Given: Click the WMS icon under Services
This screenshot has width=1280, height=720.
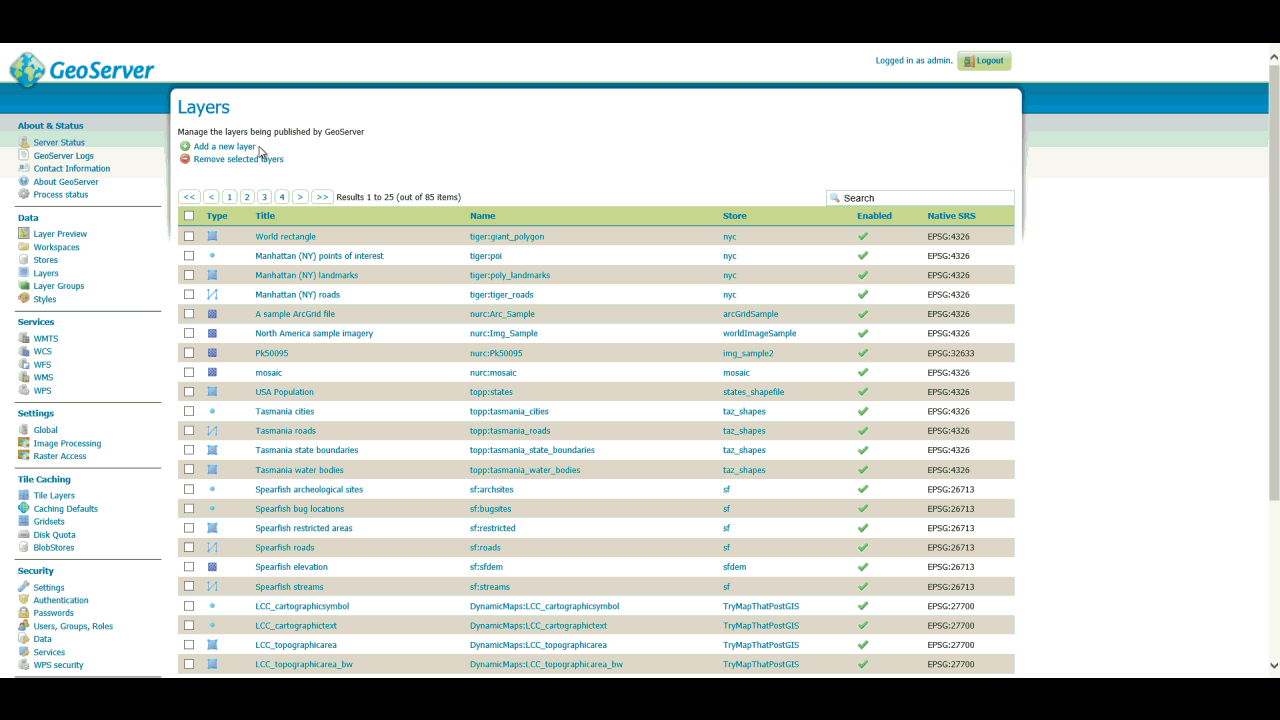Looking at the screenshot, I should coord(23,377).
